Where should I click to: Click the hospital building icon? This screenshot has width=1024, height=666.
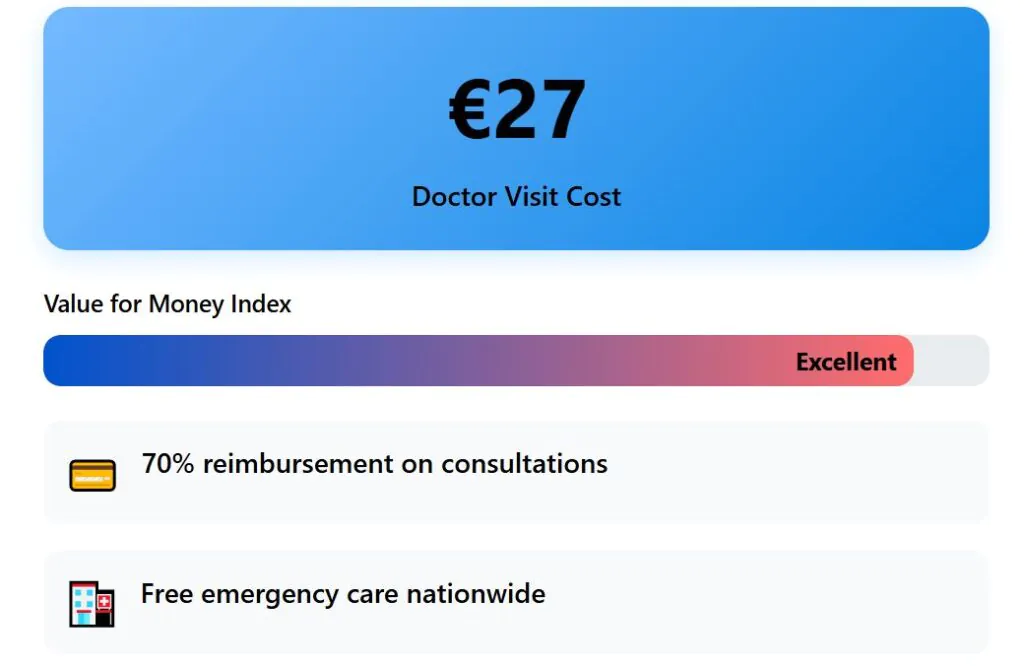[92, 604]
